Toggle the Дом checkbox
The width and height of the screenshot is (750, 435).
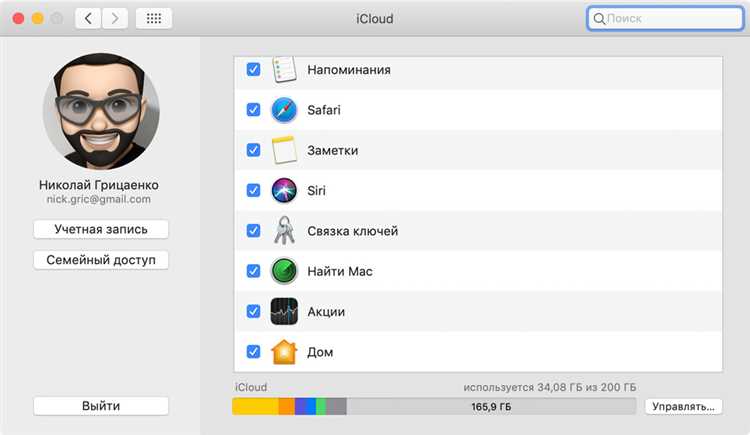point(254,352)
